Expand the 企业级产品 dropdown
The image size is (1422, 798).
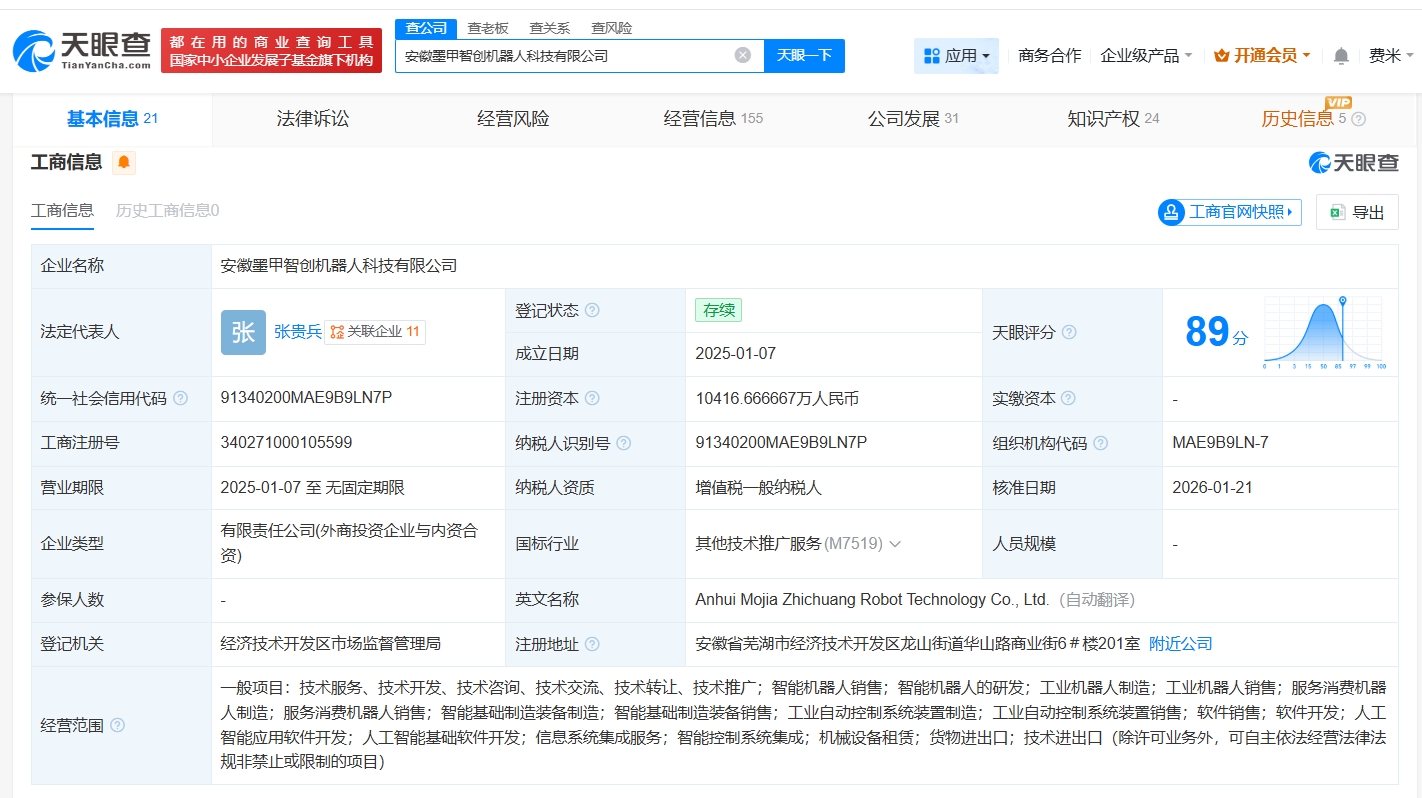[1145, 56]
